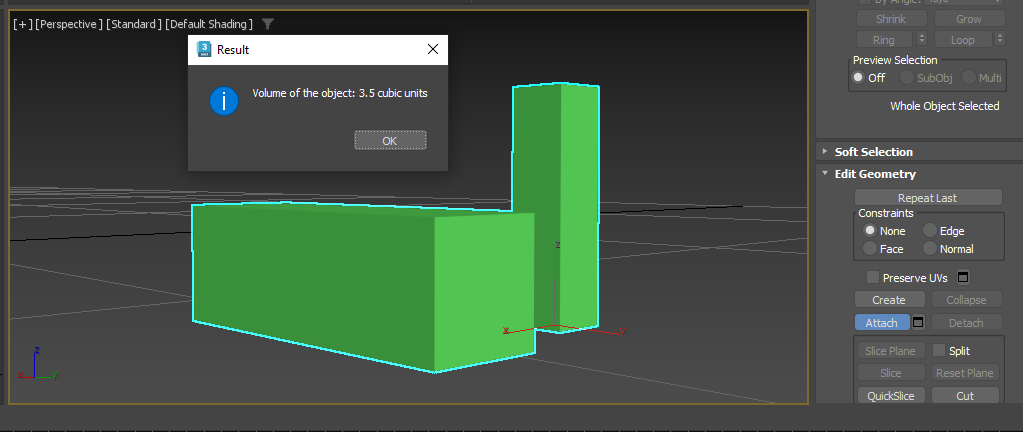
Task: Click the Slice button
Action: click(890, 373)
